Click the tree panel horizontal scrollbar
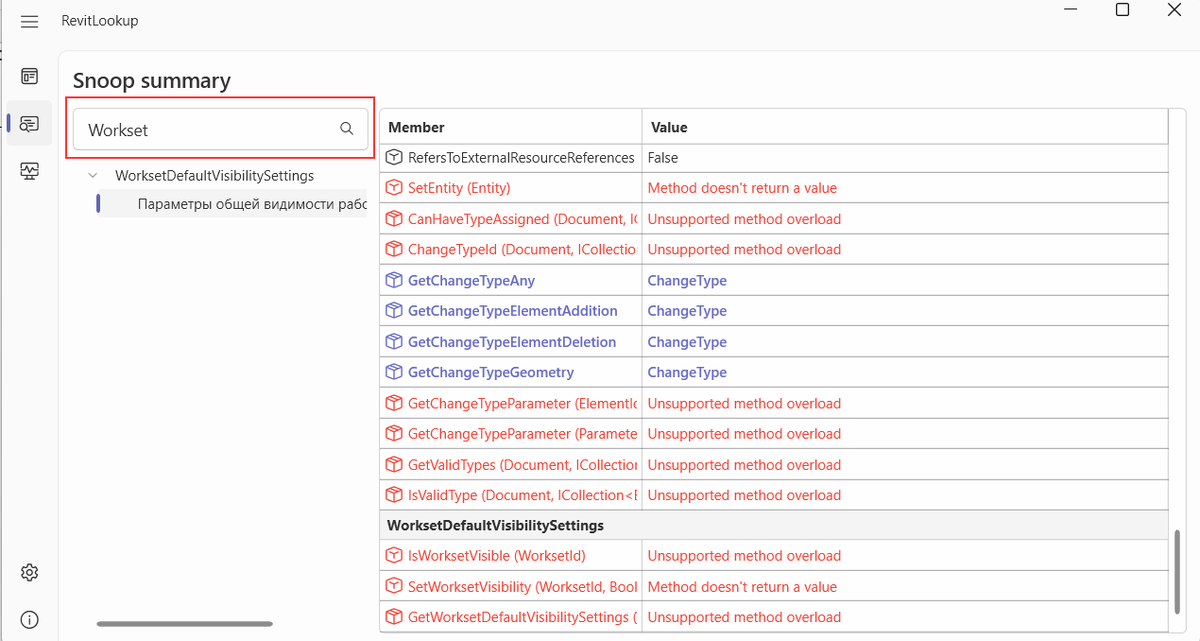Screen dimensions: 1200x641 184,624
